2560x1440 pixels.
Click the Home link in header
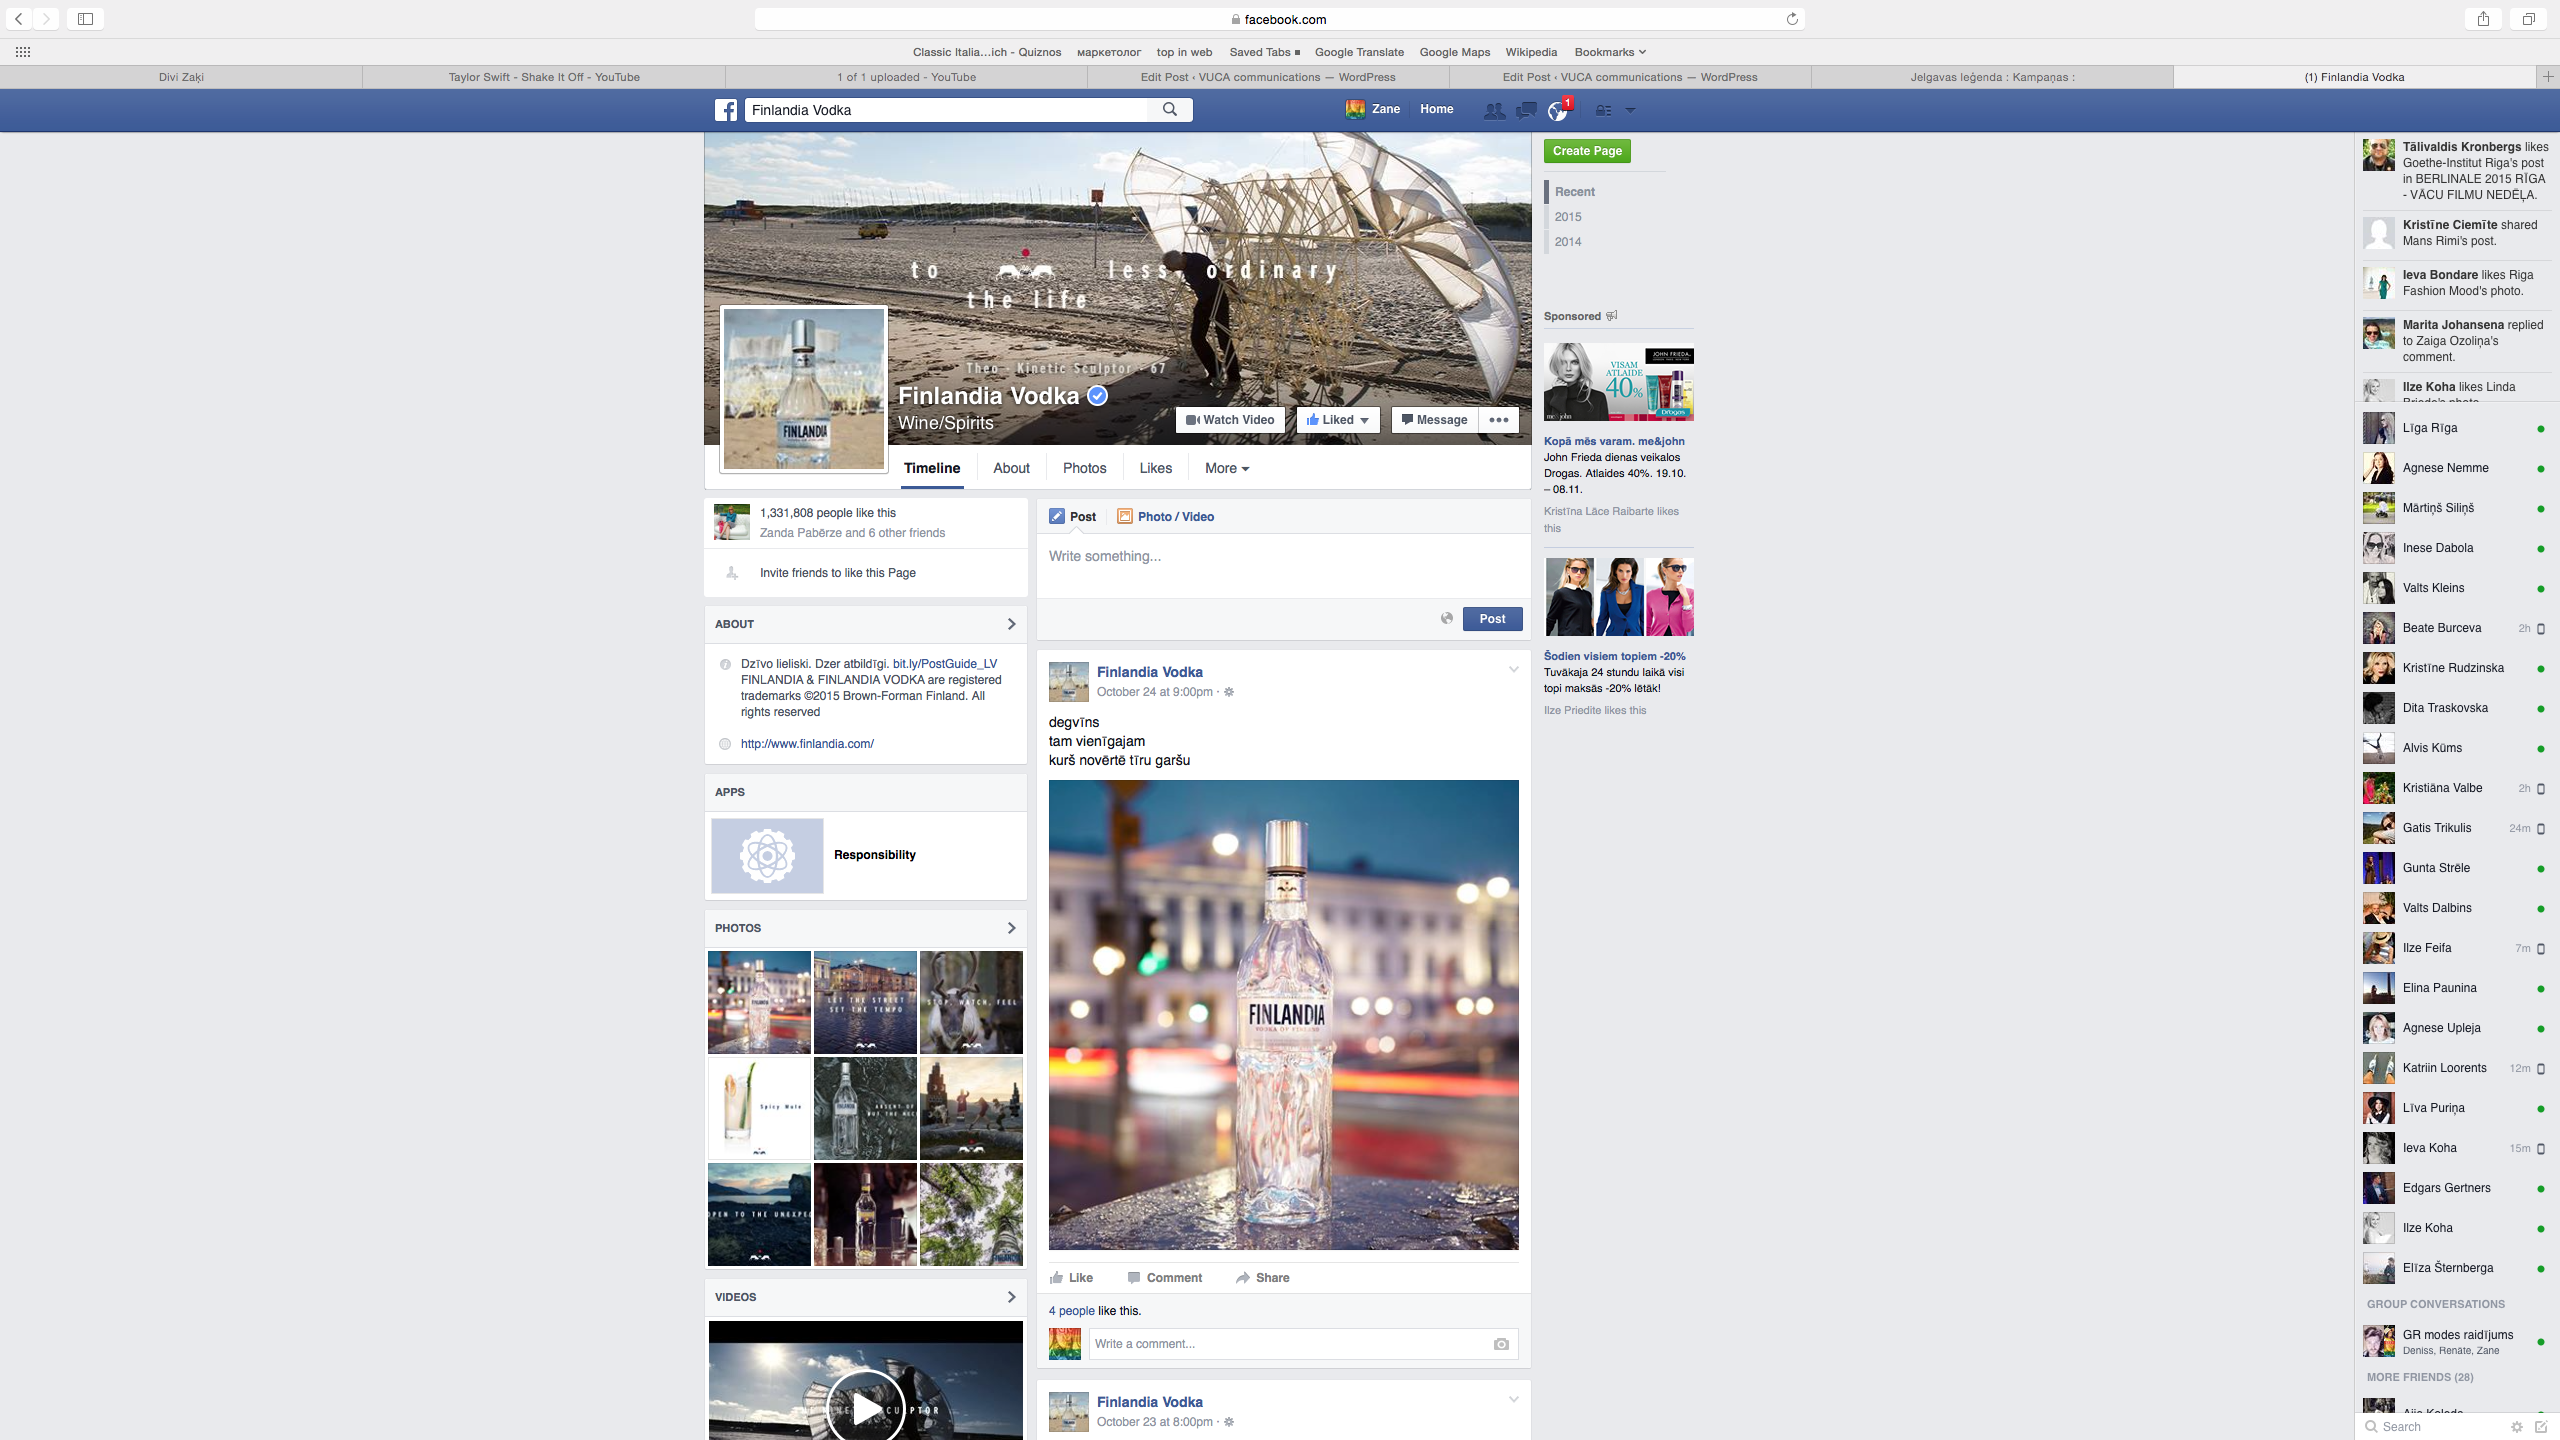(x=1436, y=109)
